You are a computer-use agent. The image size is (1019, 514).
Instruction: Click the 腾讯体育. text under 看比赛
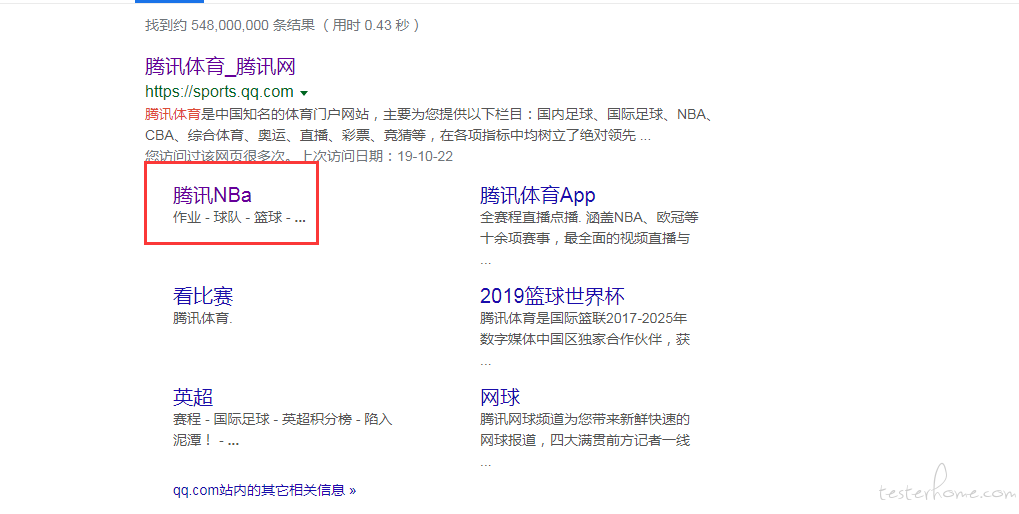(x=202, y=318)
